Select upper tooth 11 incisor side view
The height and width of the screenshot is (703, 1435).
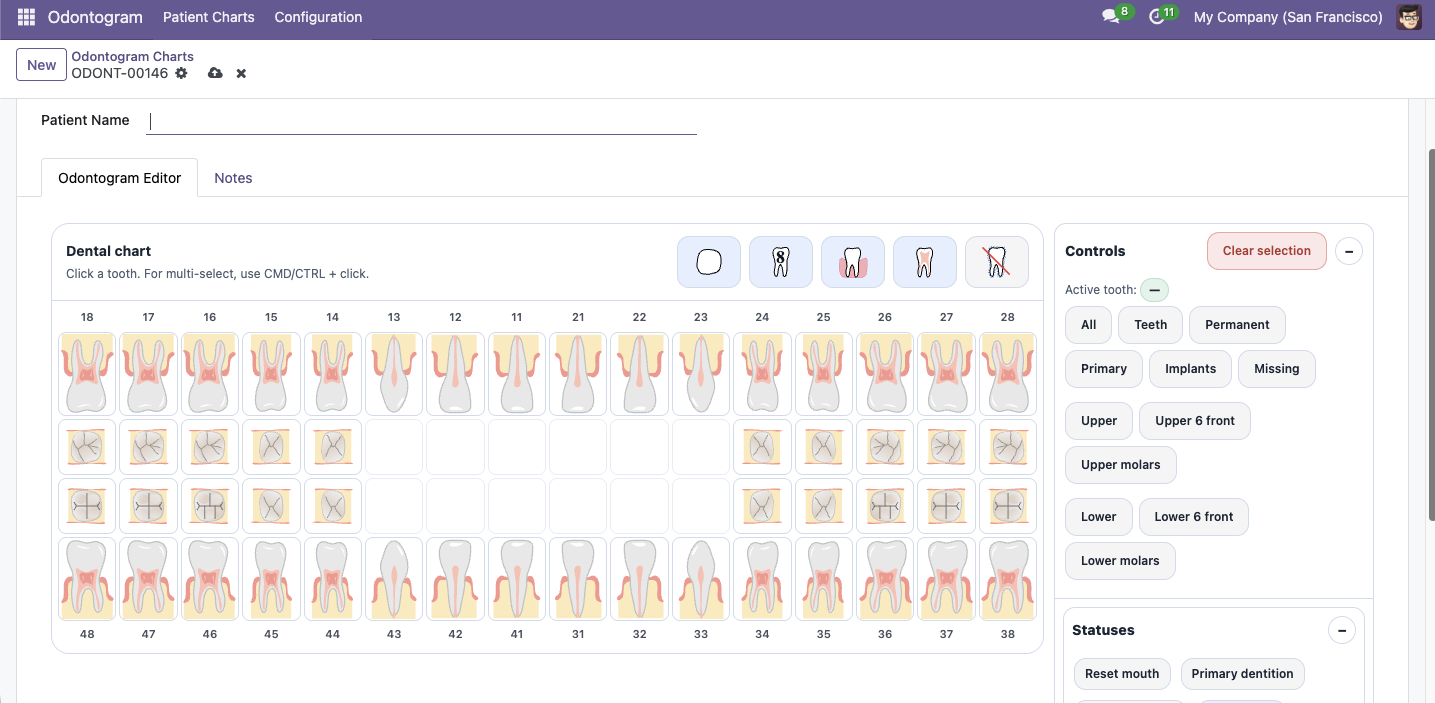517,373
